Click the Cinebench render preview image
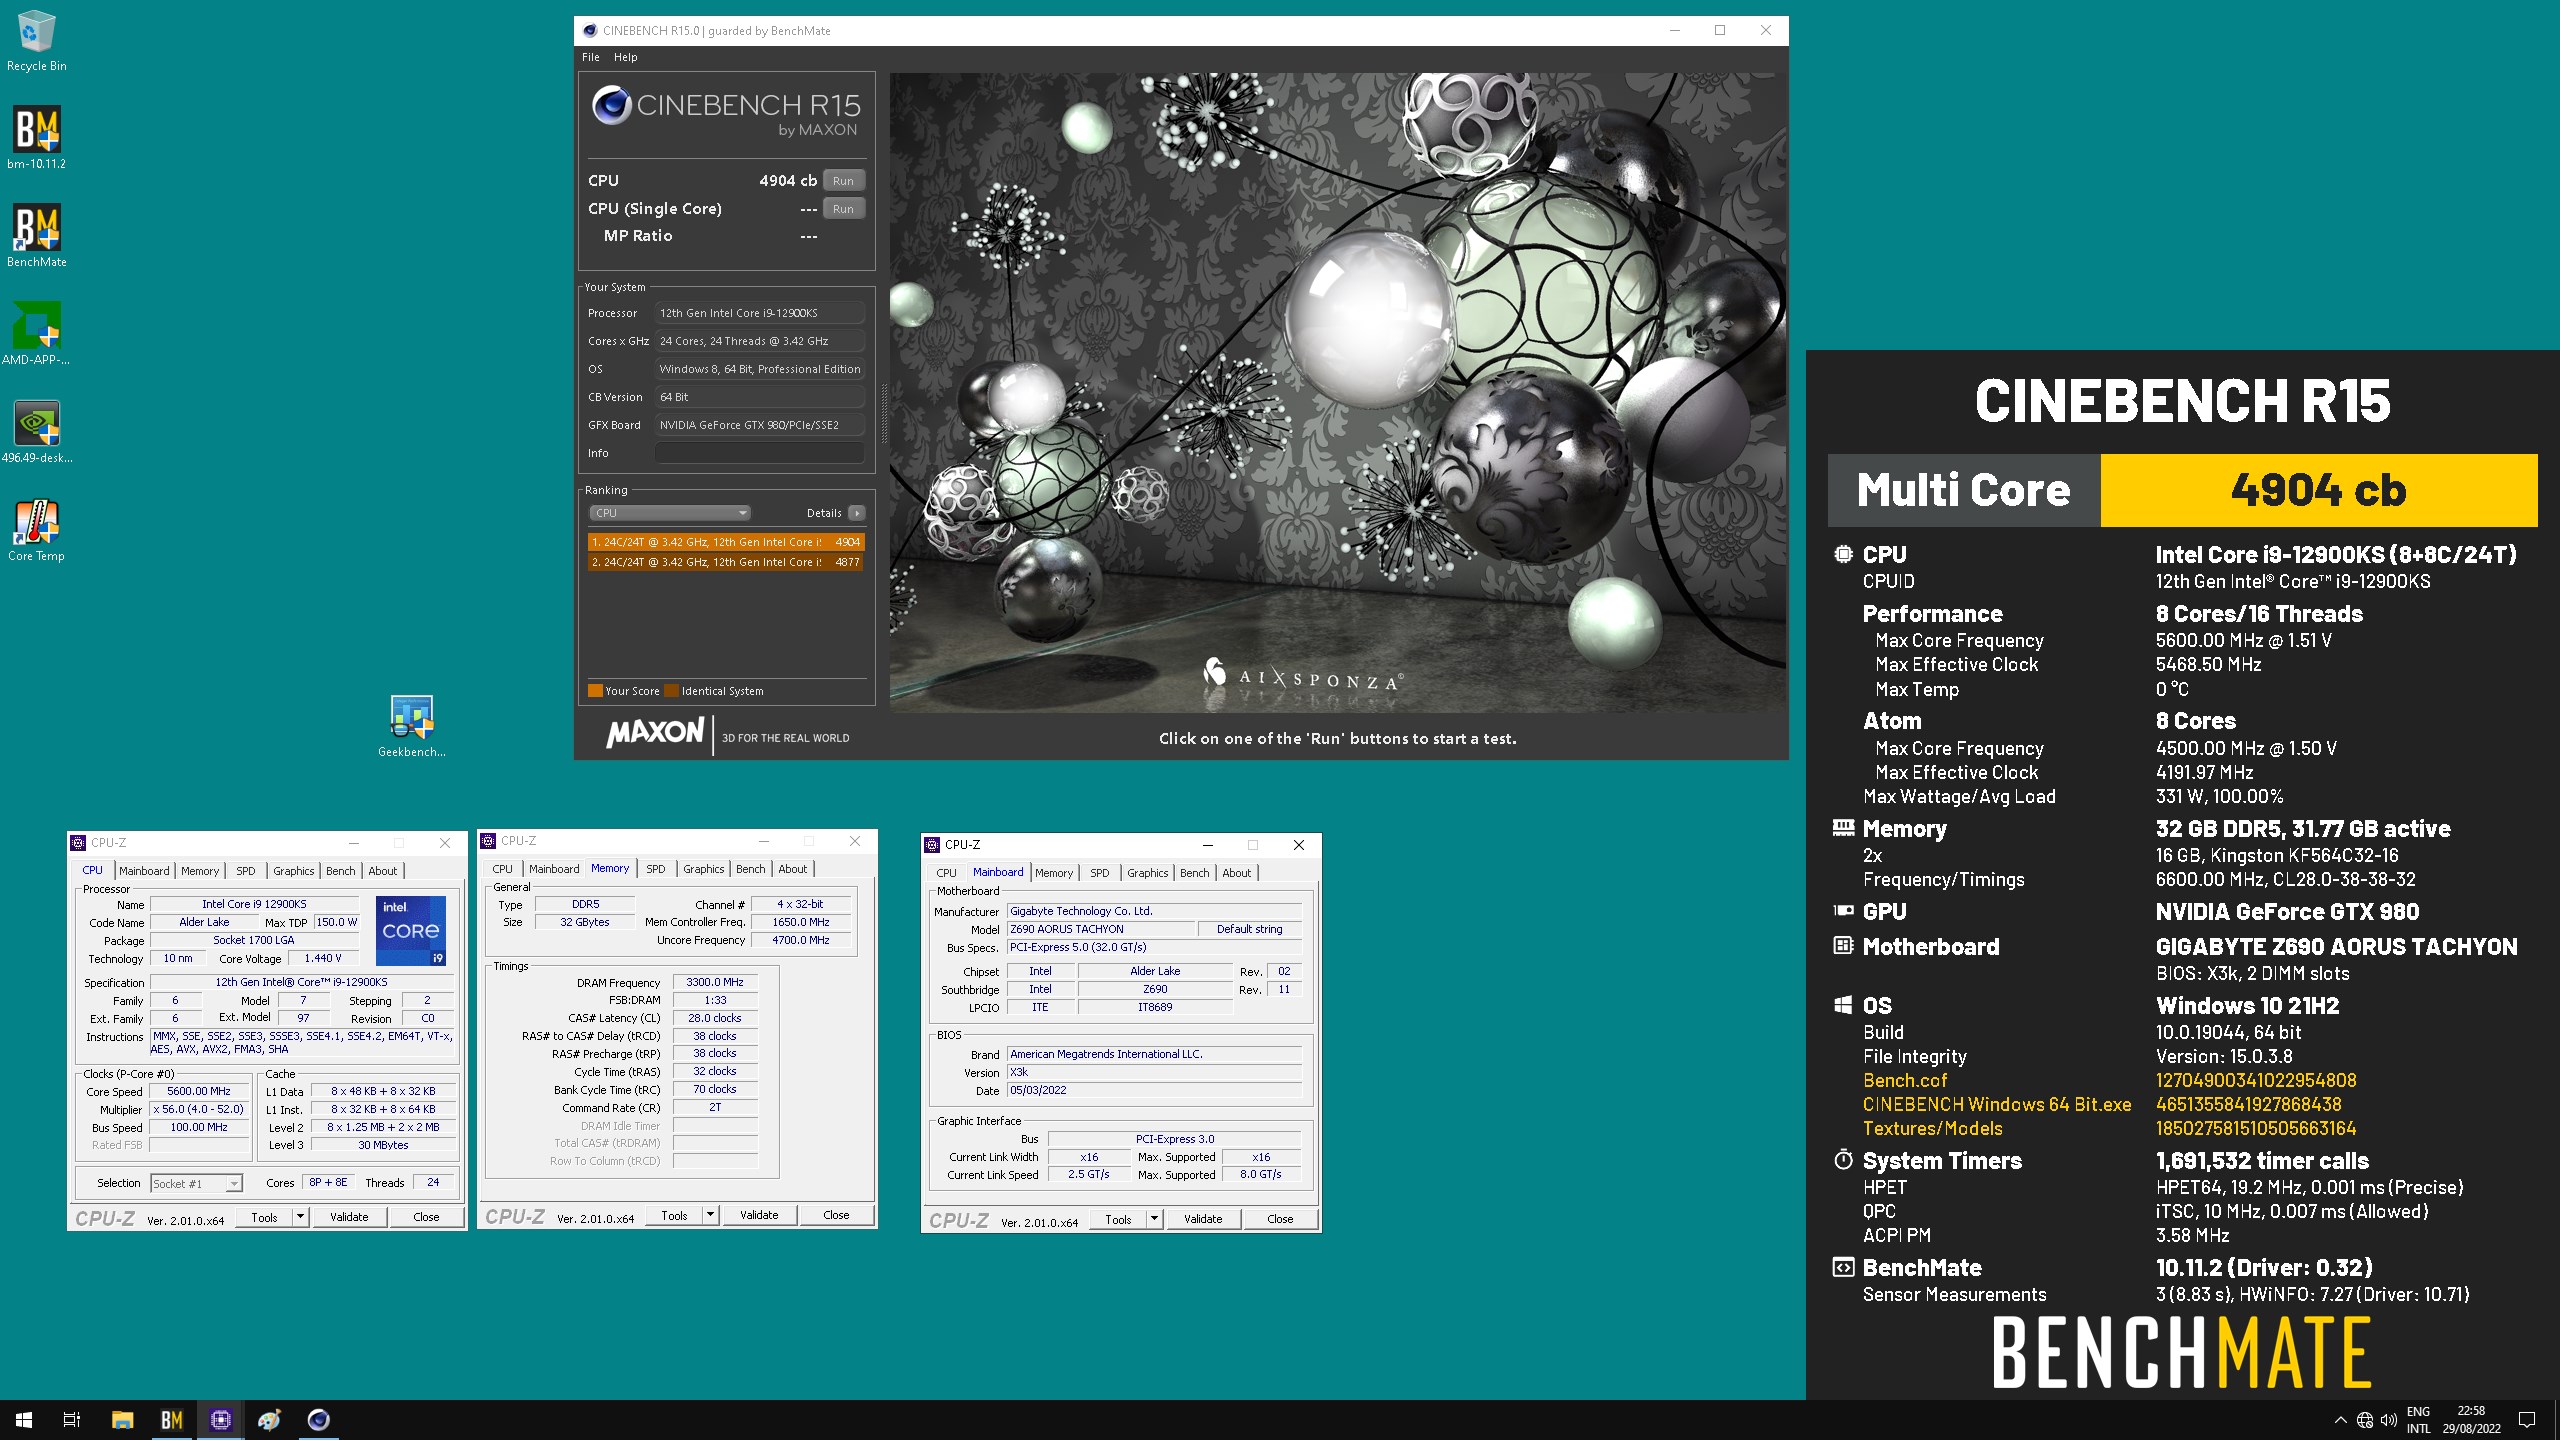 1337,392
